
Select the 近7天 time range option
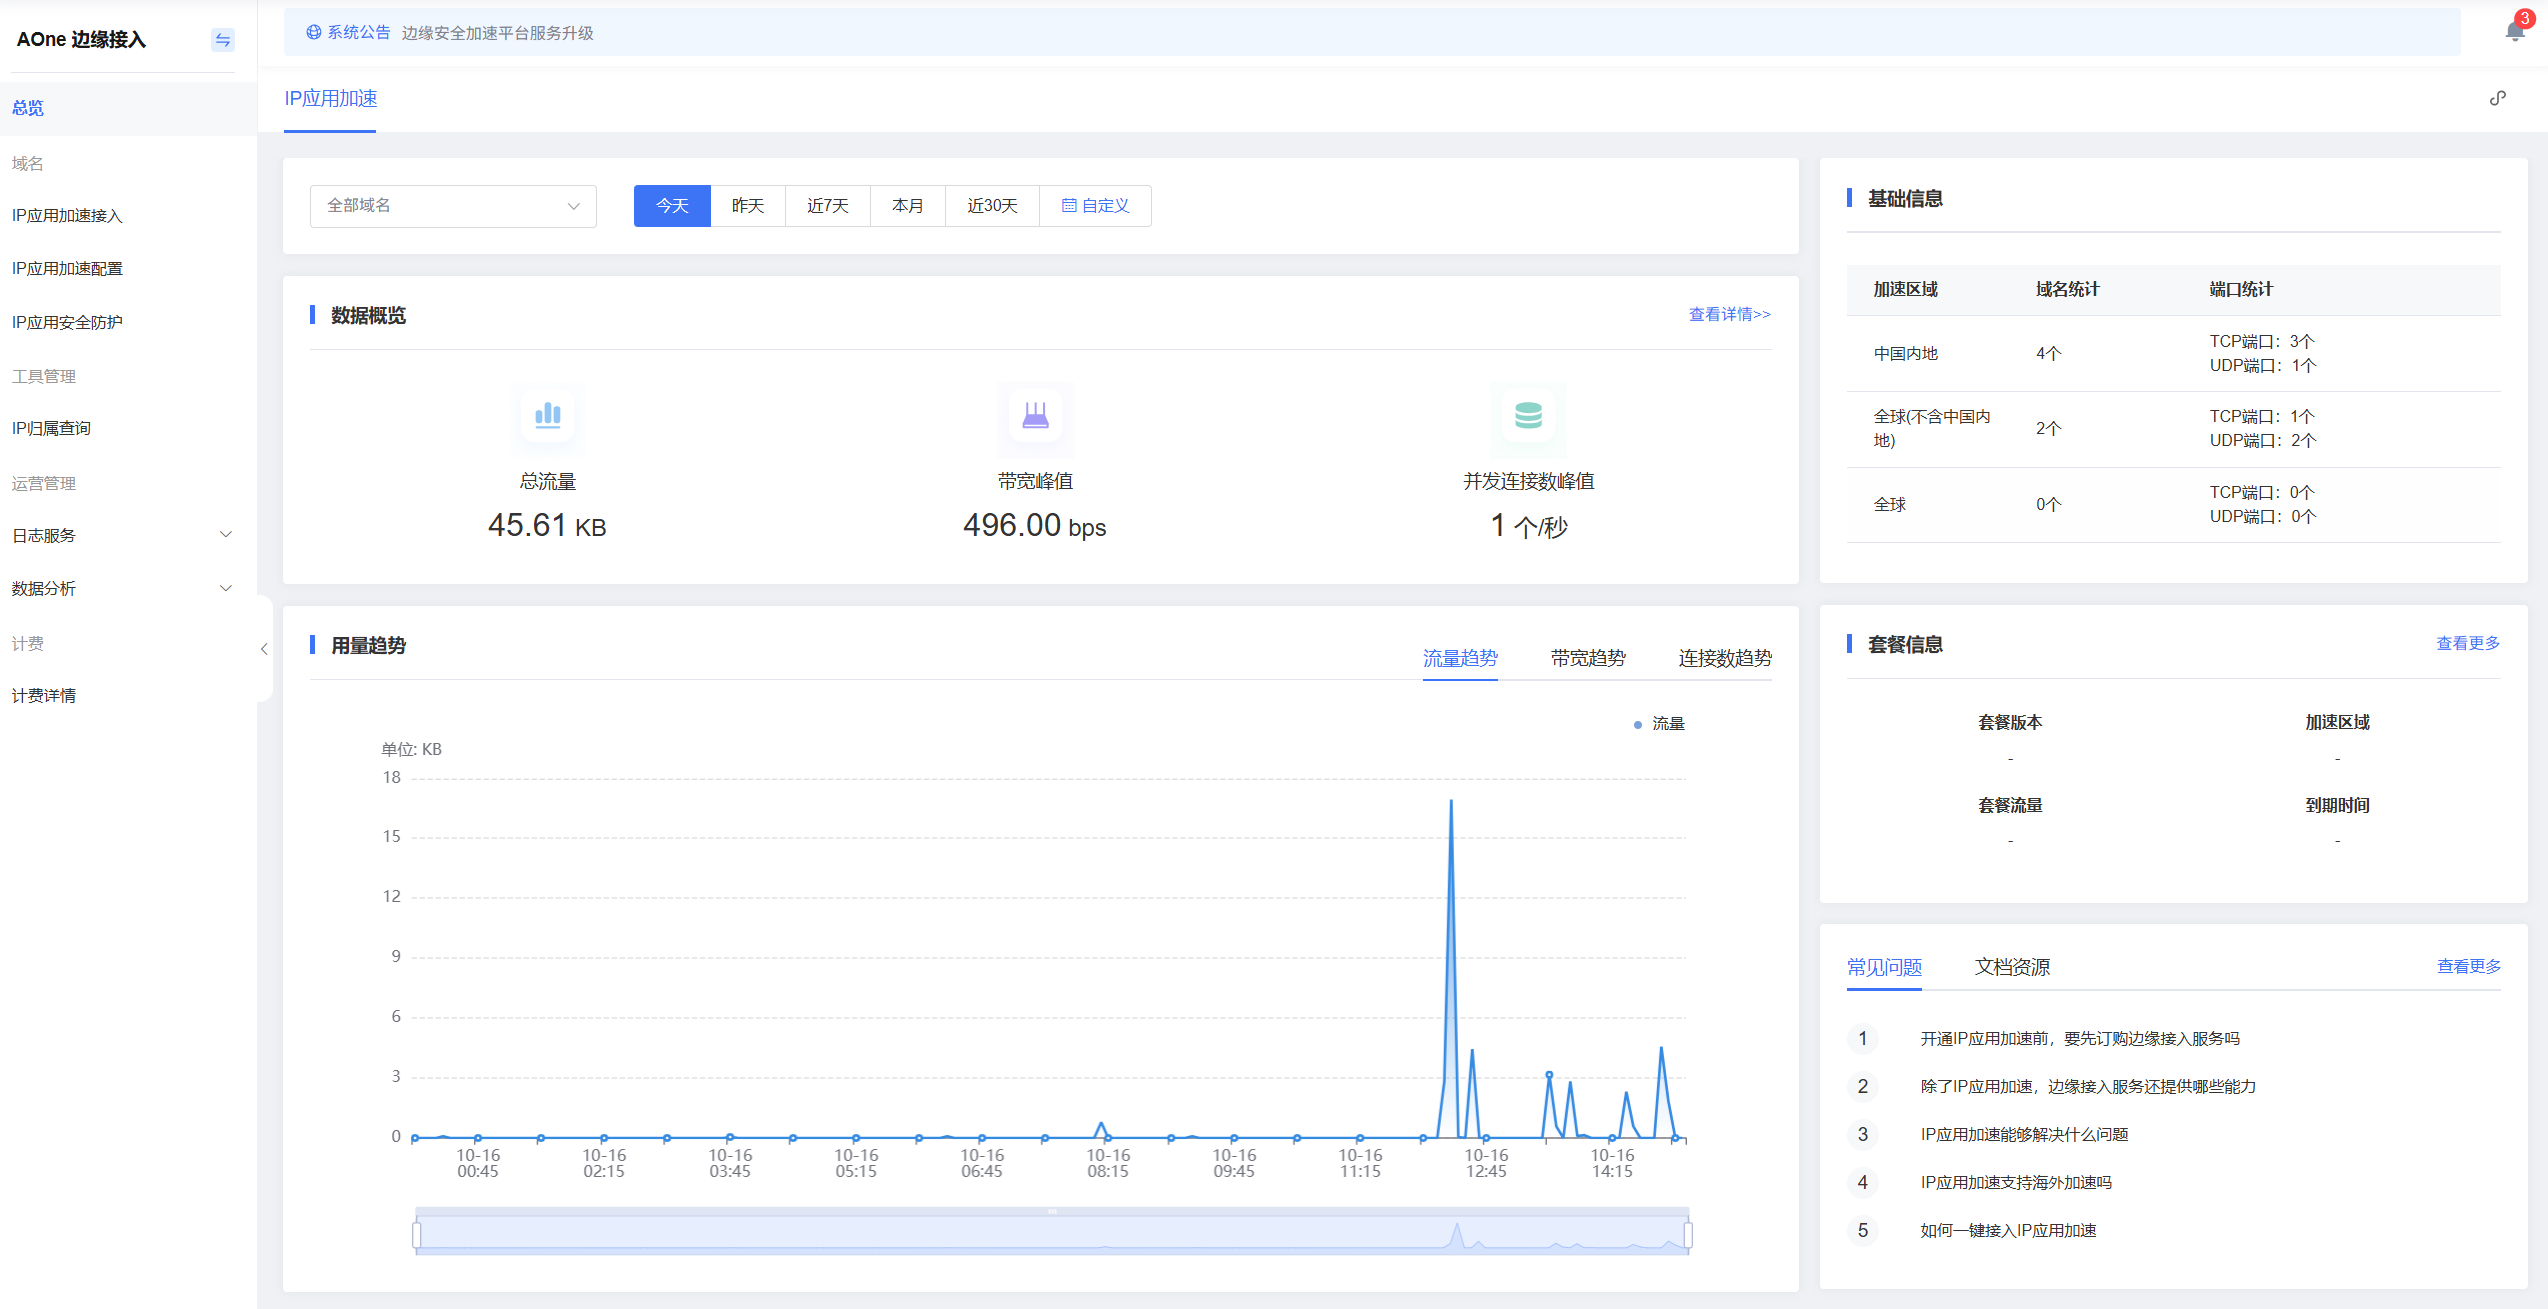pos(827,206)
